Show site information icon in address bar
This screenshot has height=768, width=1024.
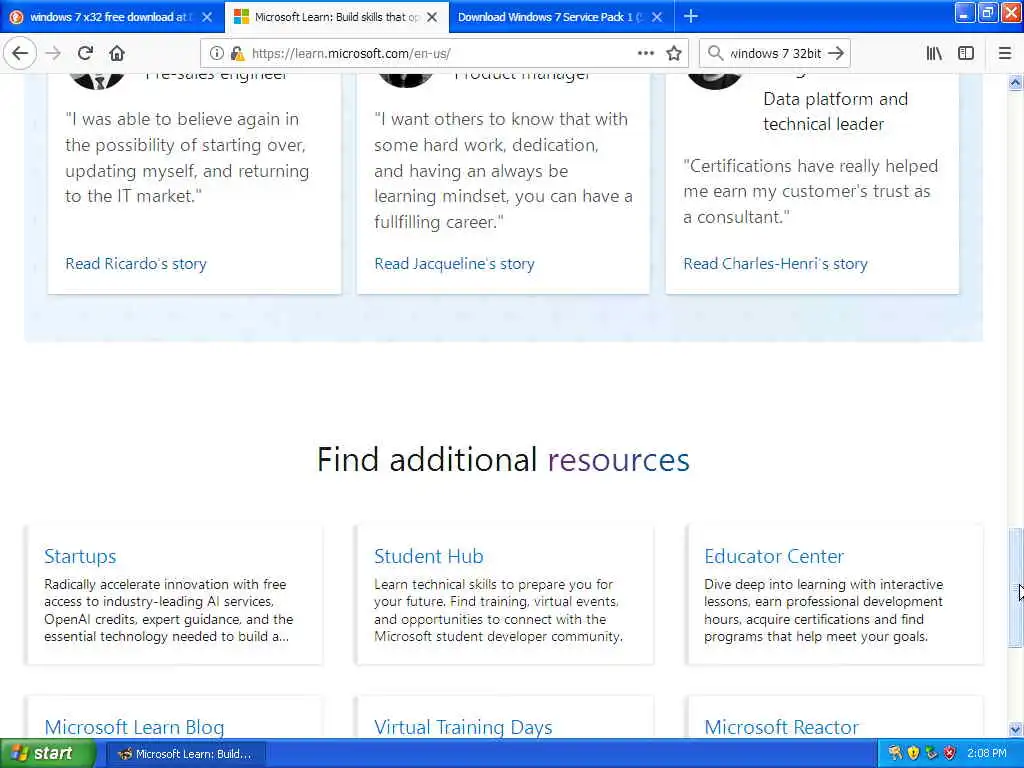coord(216,54)
